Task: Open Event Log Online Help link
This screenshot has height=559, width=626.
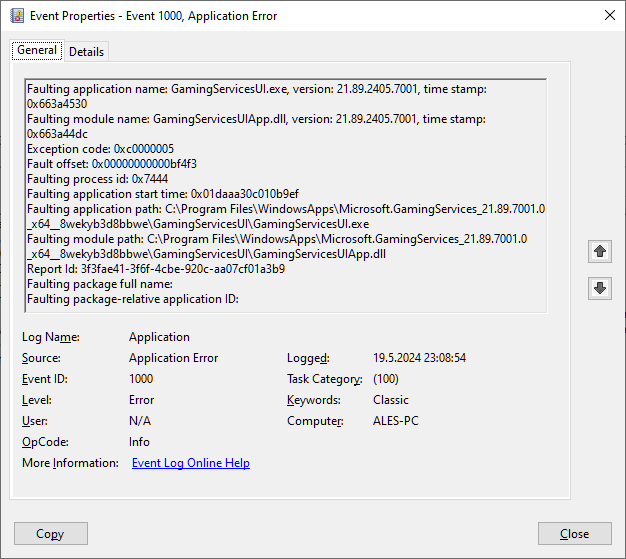Action: [x=191, y=463]
